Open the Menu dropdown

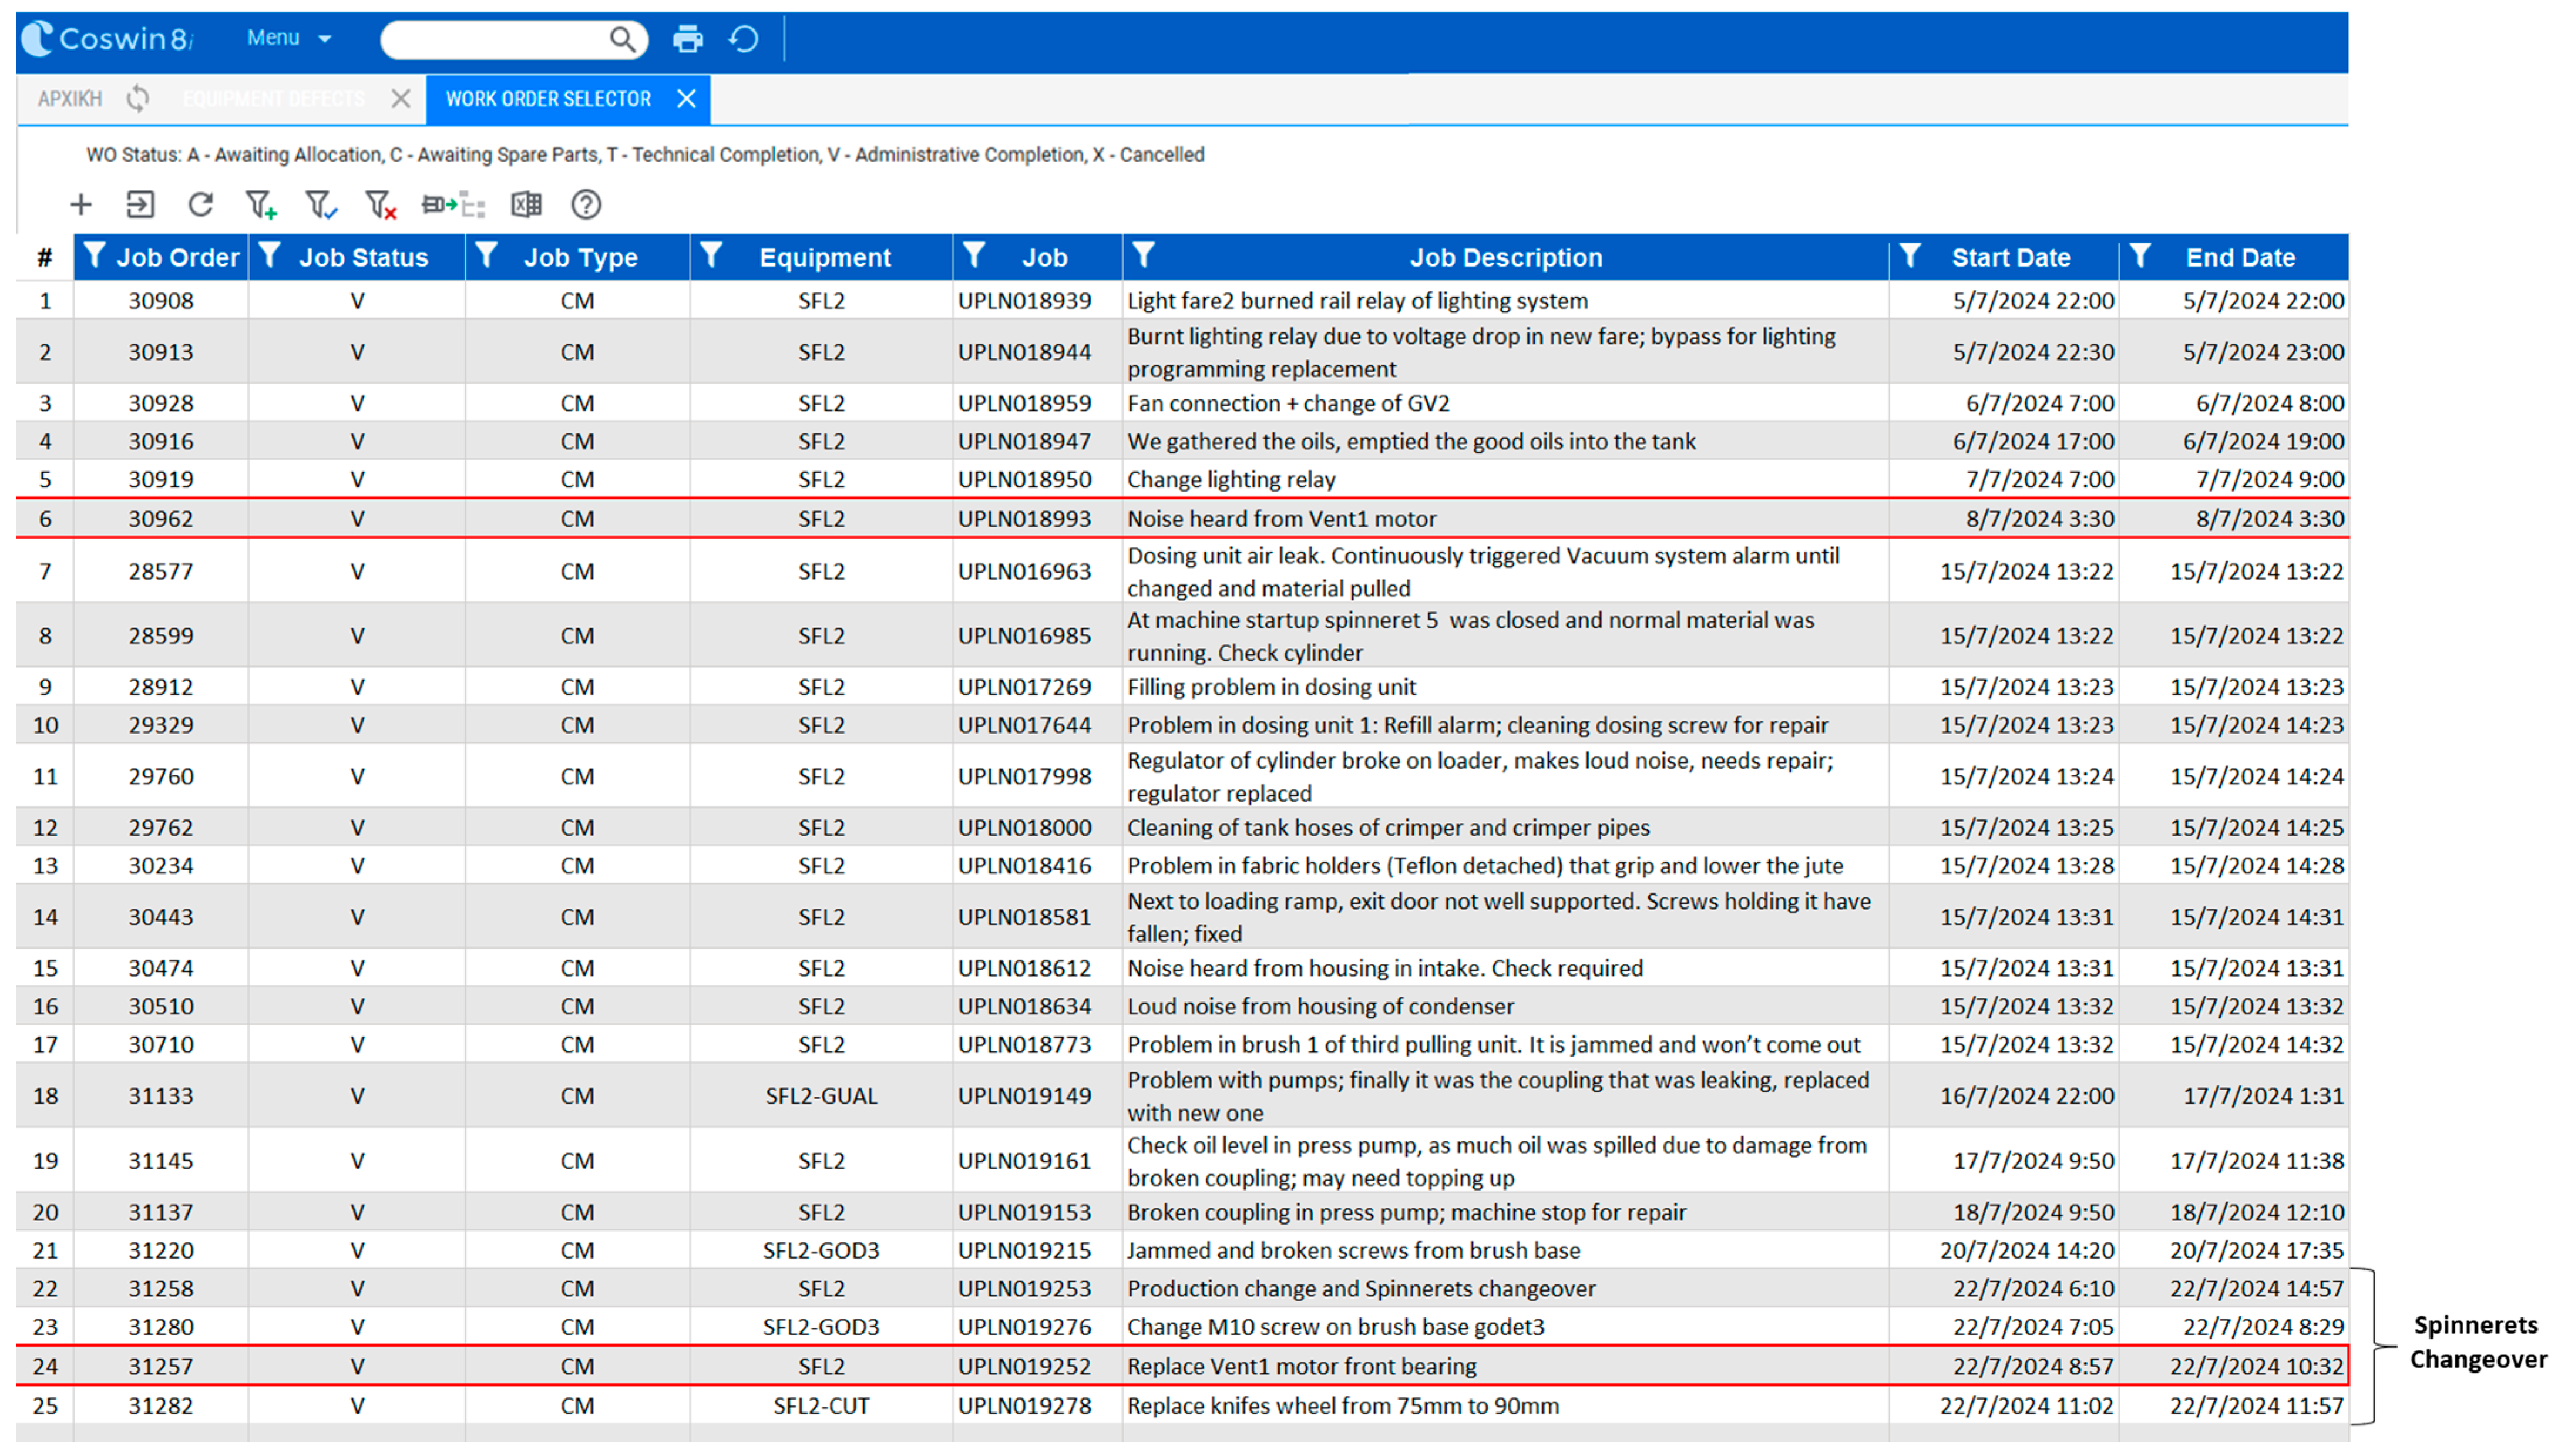coord(288,38)
